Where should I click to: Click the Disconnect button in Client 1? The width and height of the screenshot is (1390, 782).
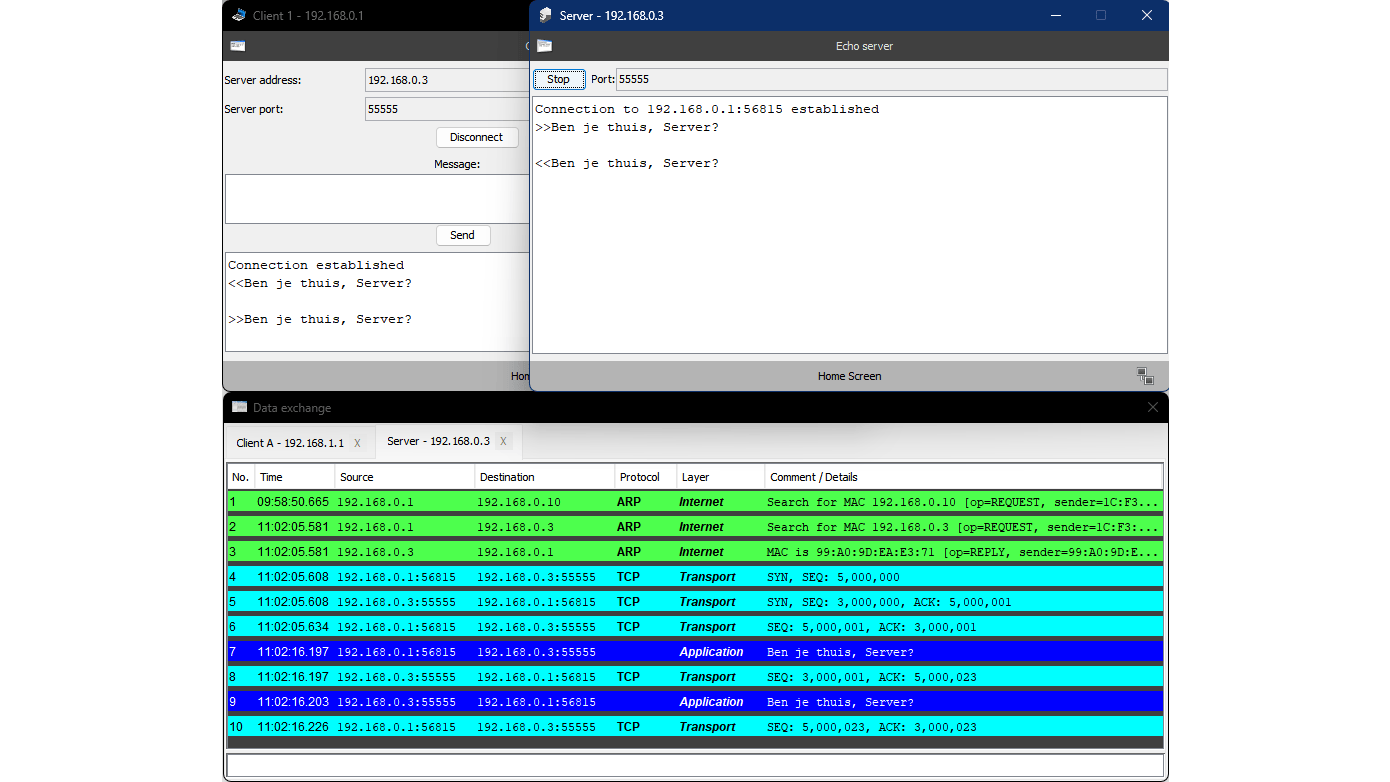pyautogui.click(x=477, y=137)
